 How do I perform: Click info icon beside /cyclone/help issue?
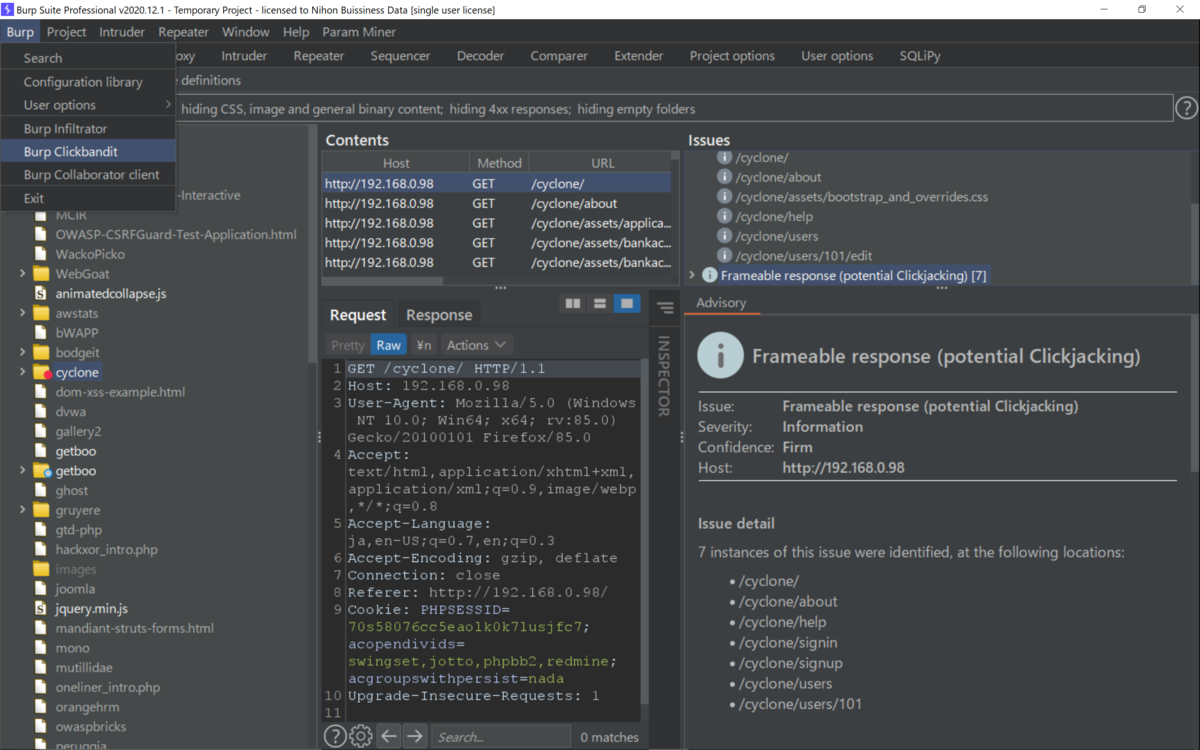coord(725,216)
